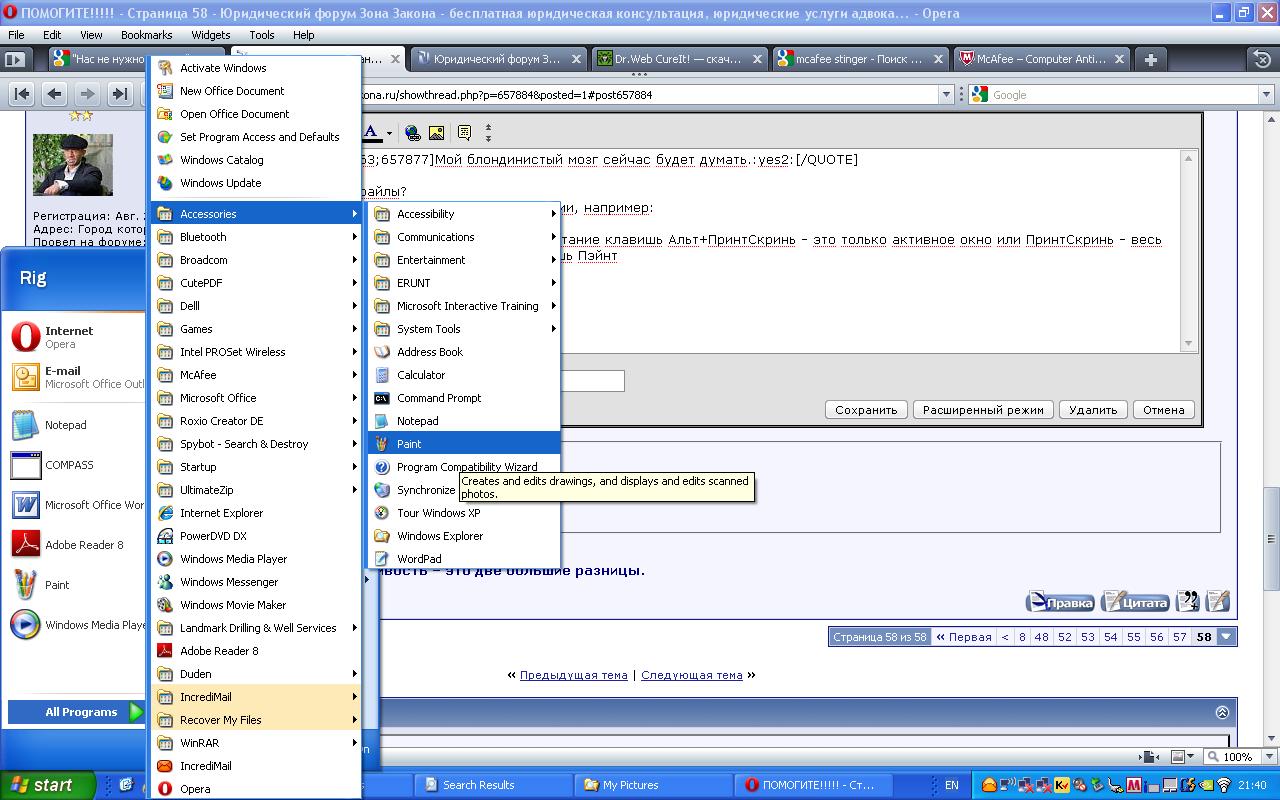Viewport: 1280px width, 800px height.
Task: Open Set Program Access and Defaults
Action: (256, 137)
